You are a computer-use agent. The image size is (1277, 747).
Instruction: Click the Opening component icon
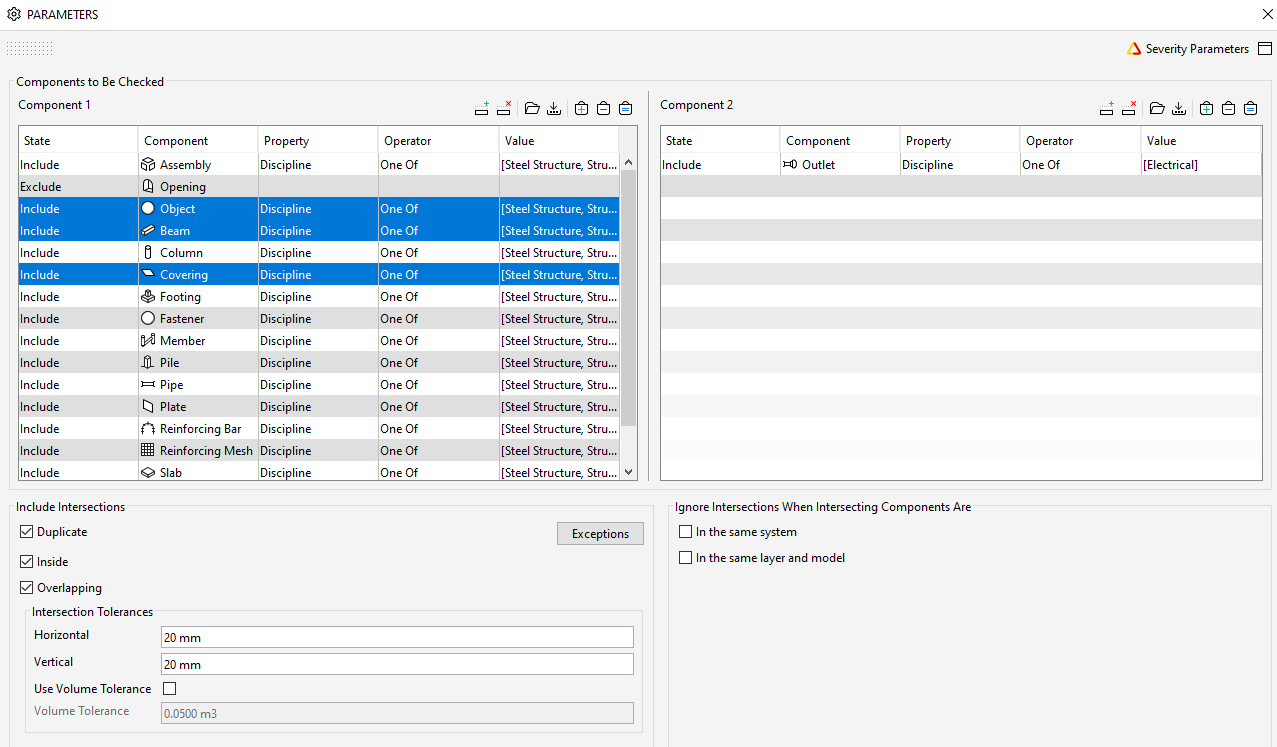pos(148,187)
